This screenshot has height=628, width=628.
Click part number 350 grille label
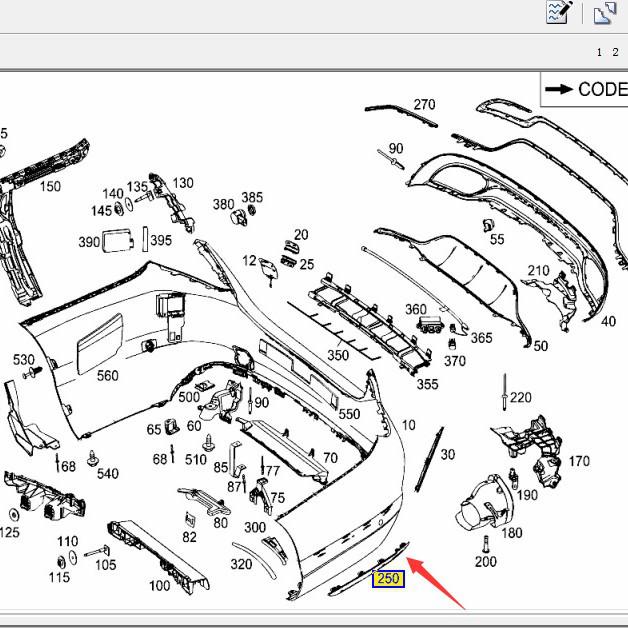point(338,355)
